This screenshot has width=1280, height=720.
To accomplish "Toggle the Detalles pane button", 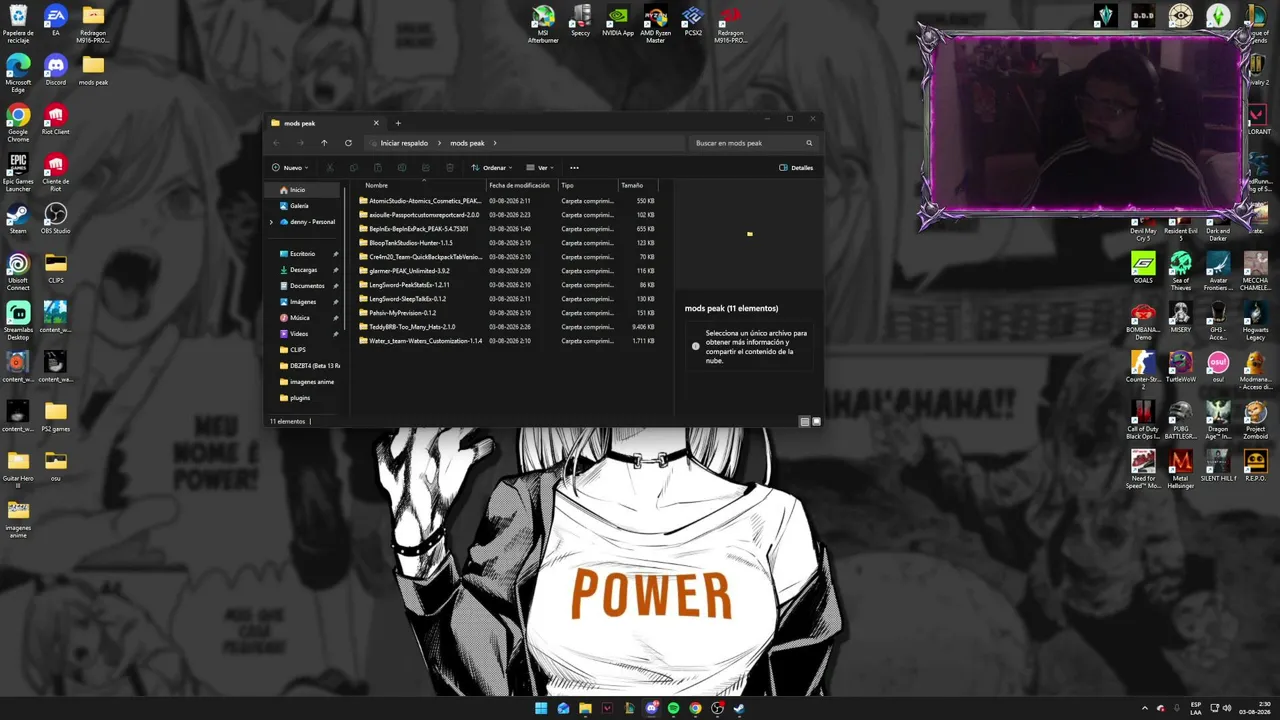I will (796, 168).
